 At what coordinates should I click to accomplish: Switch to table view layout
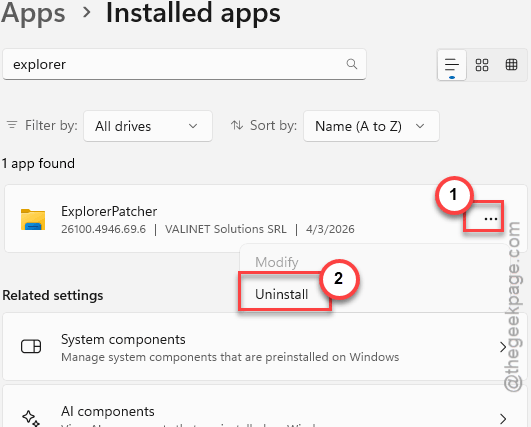(511, 65)
